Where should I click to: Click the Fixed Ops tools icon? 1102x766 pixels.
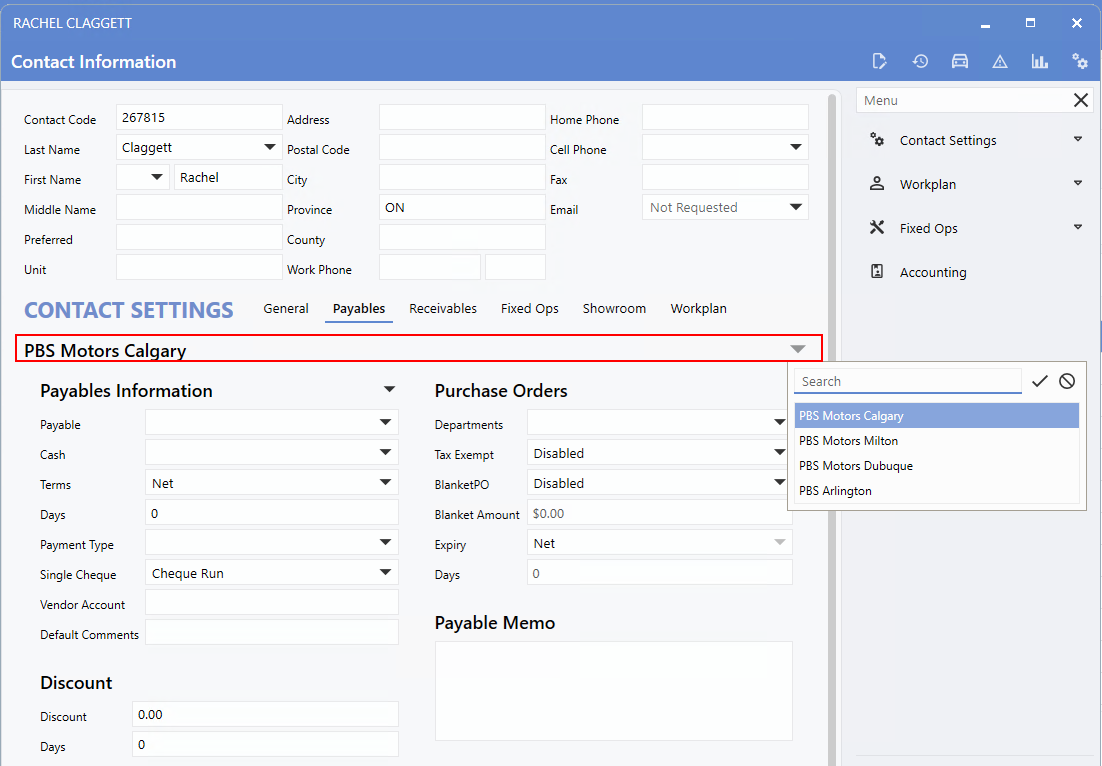point(877,228)
